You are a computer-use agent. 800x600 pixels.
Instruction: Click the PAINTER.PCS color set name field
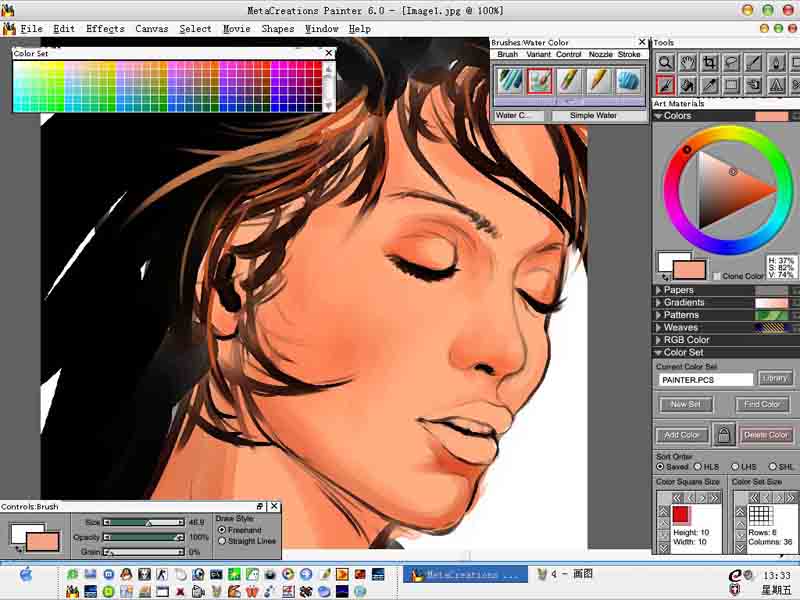[x=706, y=380]
